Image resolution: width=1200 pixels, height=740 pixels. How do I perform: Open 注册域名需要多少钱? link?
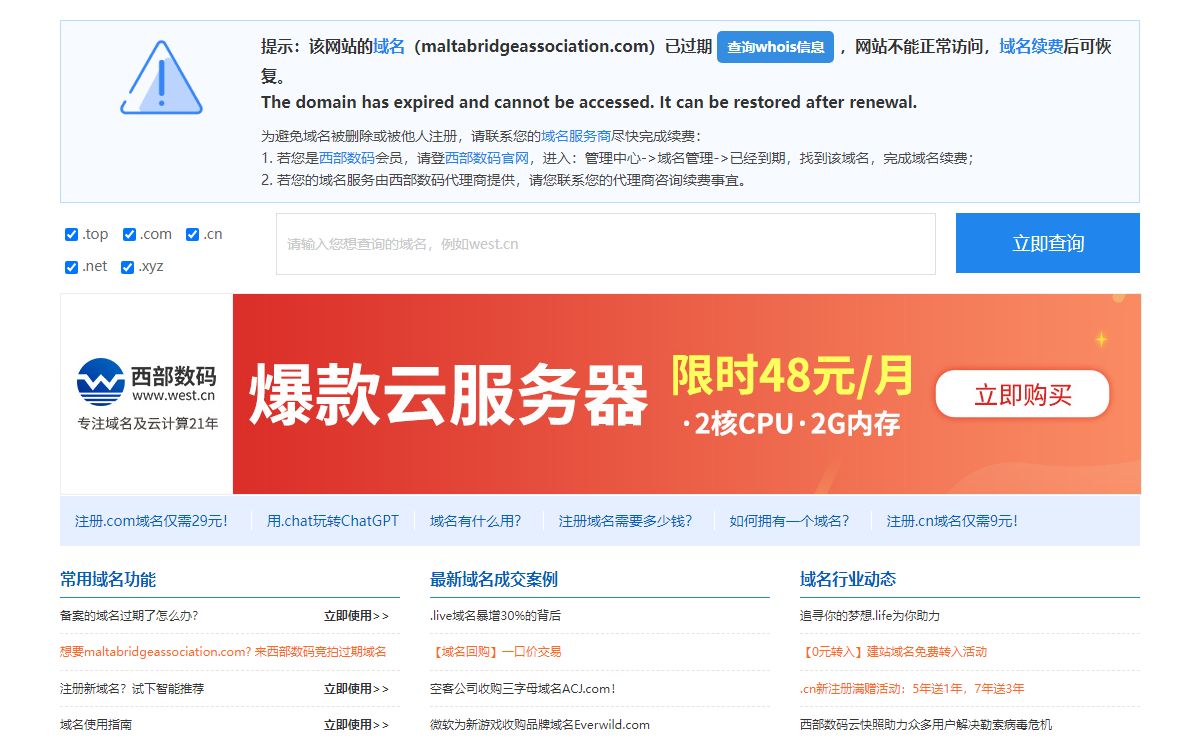[625, 521]
